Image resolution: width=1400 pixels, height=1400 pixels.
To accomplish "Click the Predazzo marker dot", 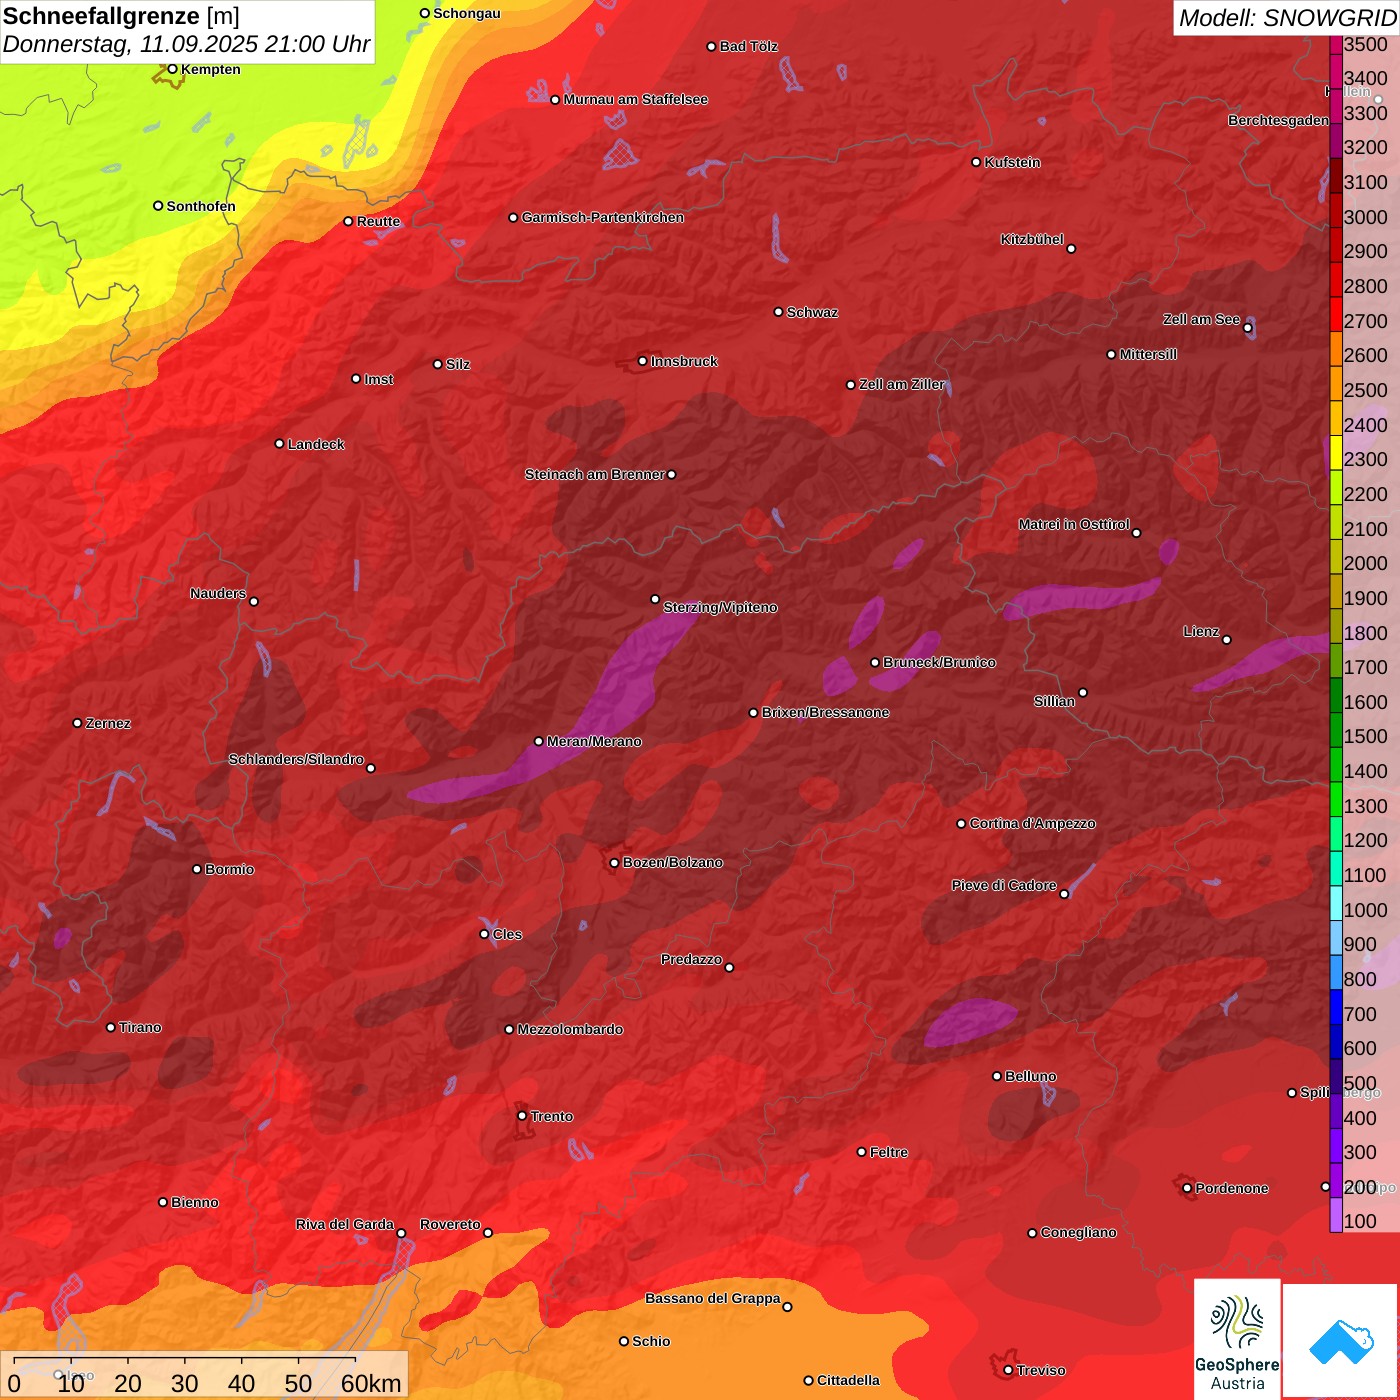I will click(x=729, y=967).
